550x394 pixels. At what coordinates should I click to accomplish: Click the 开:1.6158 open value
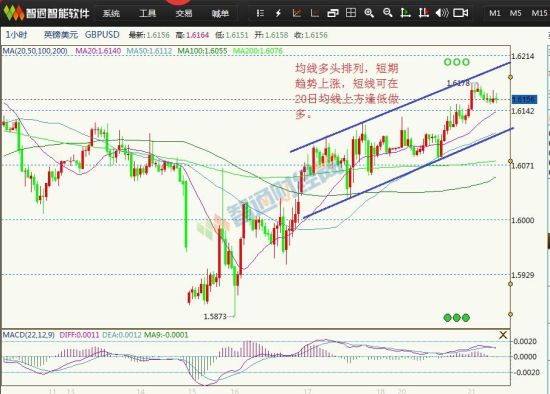(x=271, y=35)
